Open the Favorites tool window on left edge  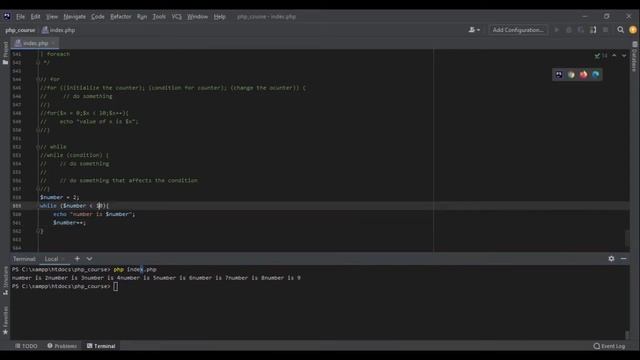(5, 321)
